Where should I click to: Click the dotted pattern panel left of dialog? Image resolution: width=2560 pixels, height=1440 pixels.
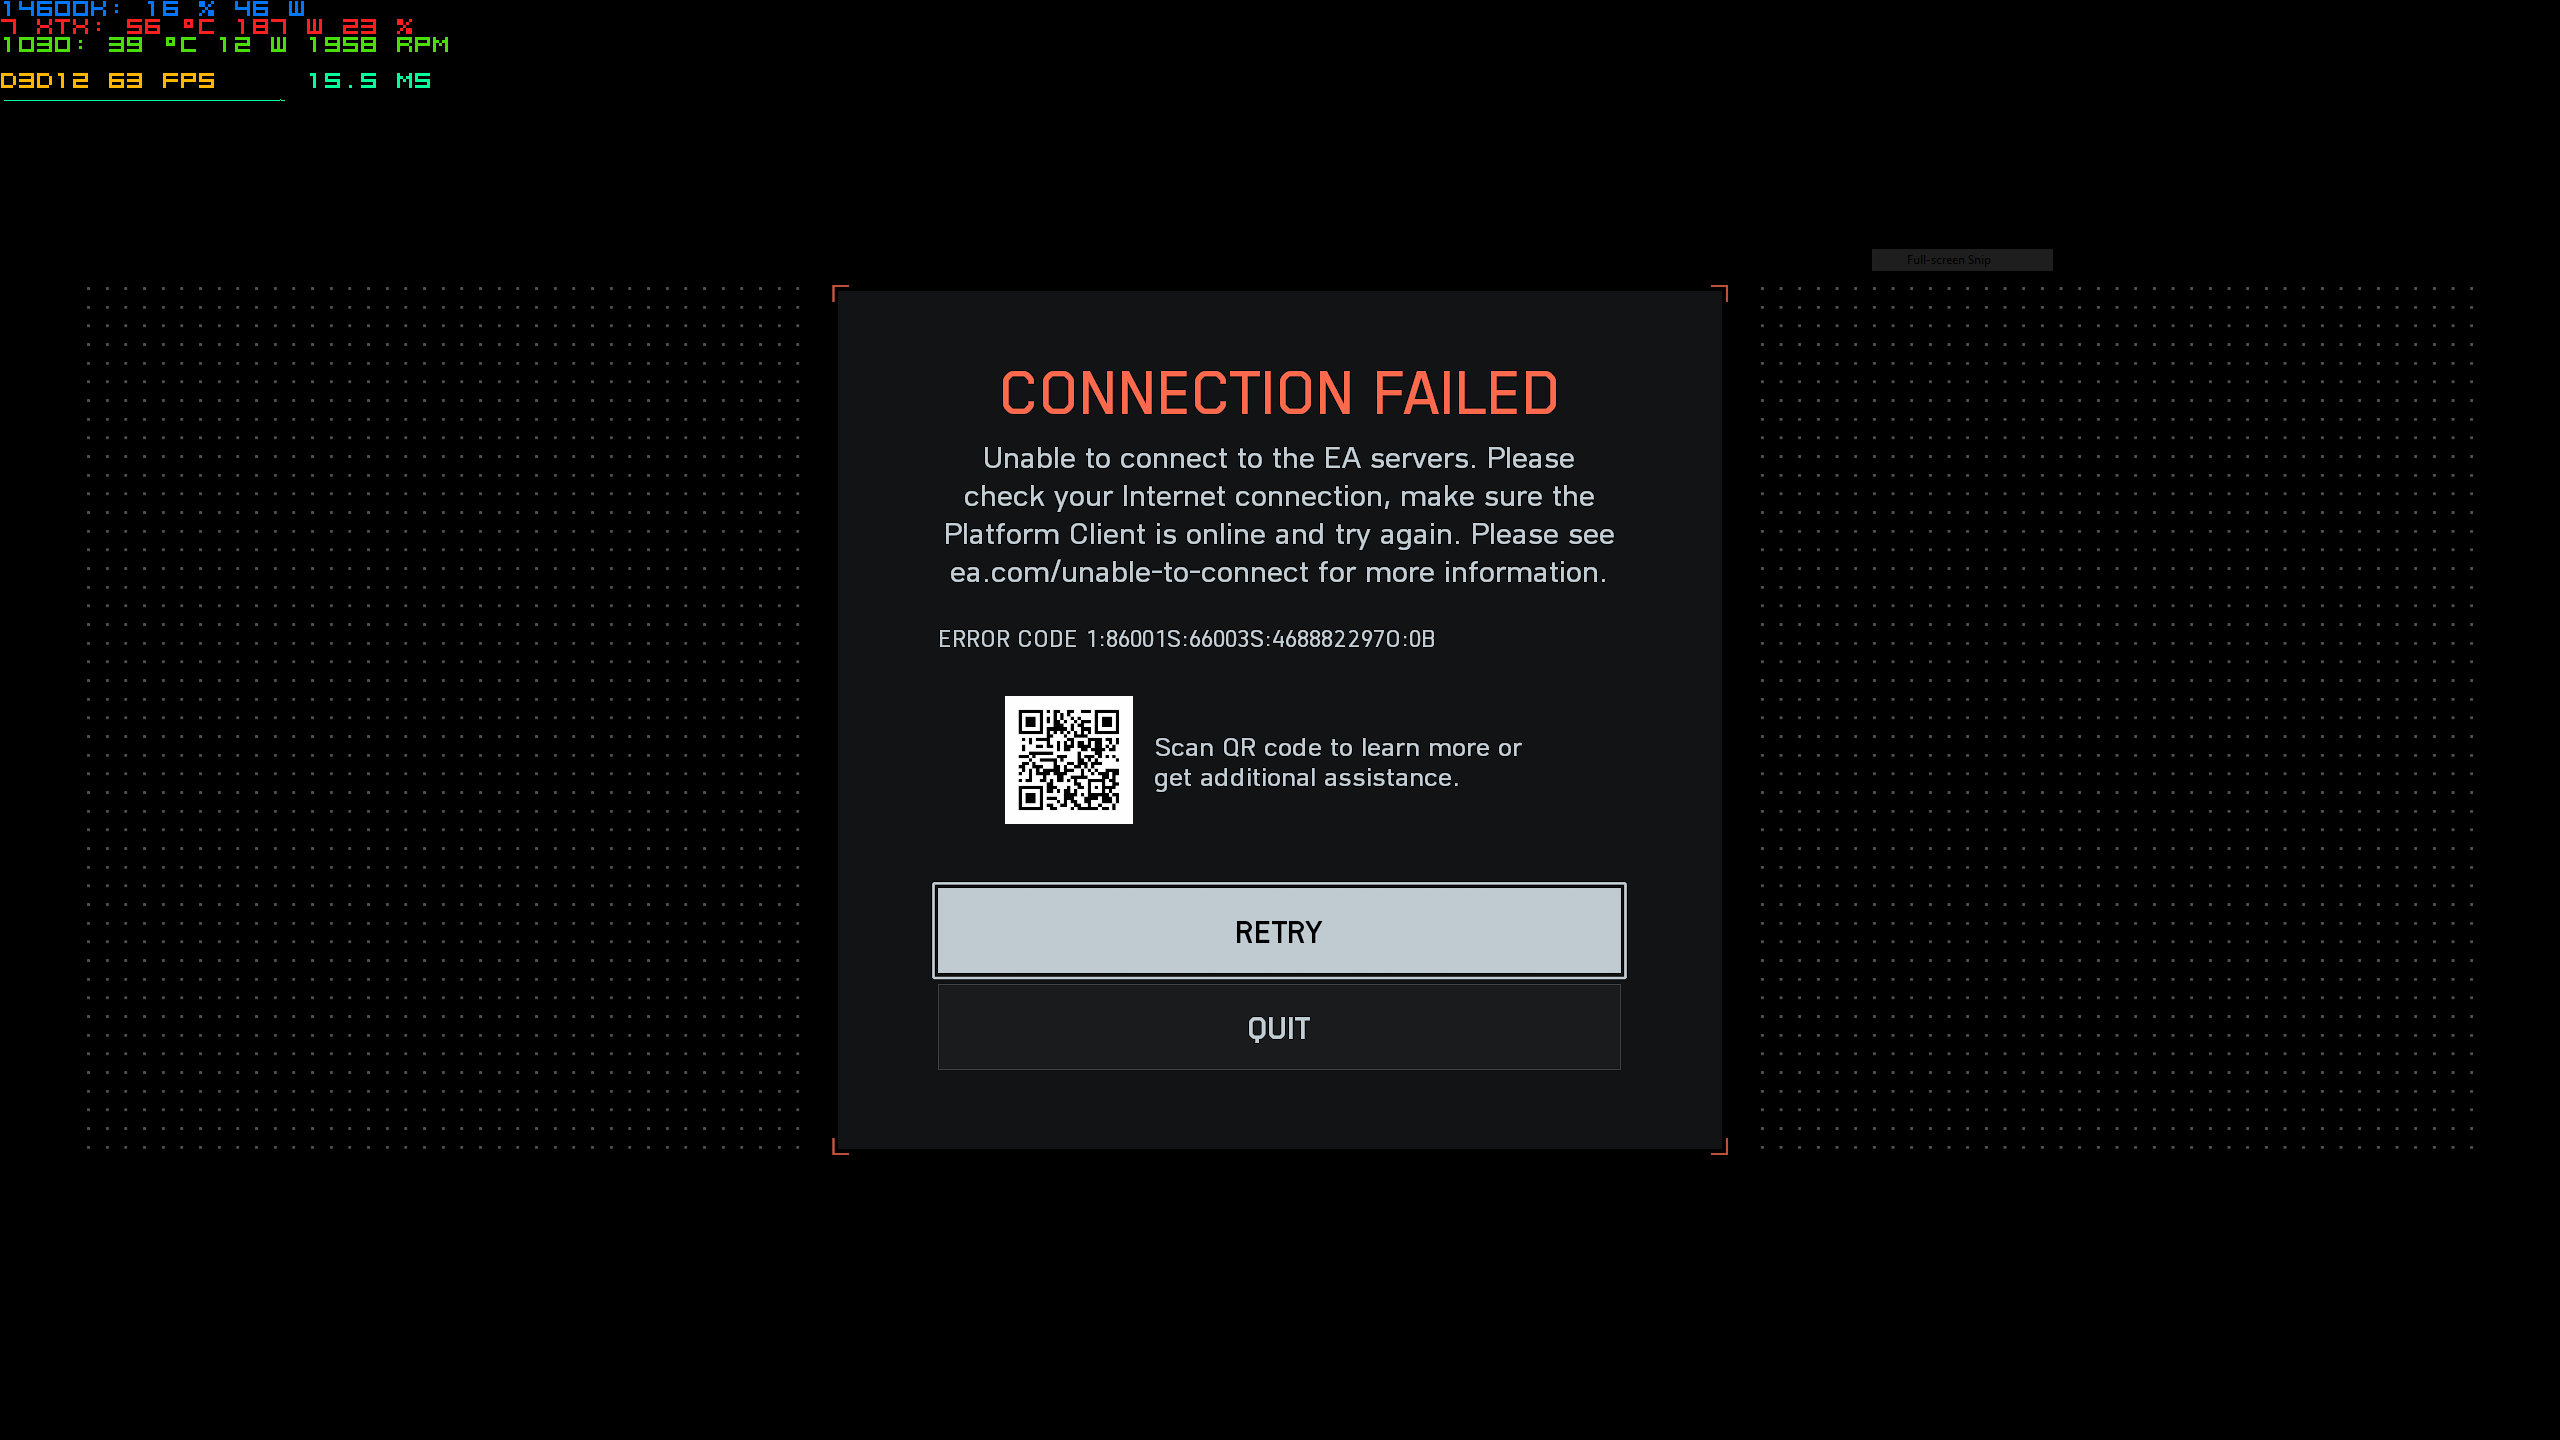(443, 718)
